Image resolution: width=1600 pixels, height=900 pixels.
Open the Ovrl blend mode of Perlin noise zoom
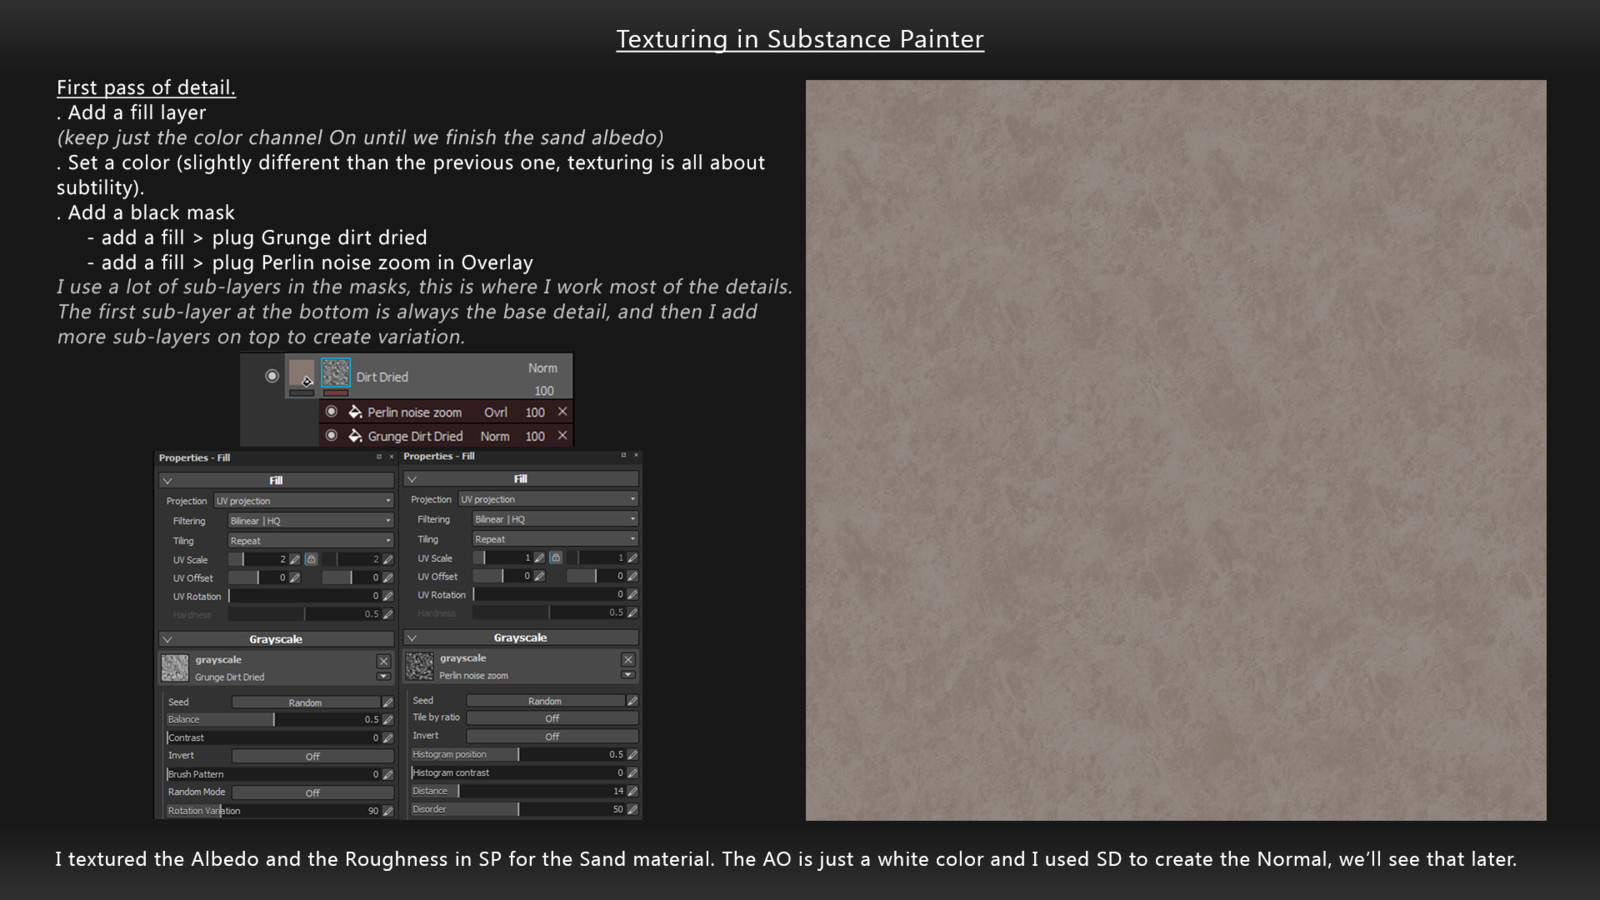495,412
